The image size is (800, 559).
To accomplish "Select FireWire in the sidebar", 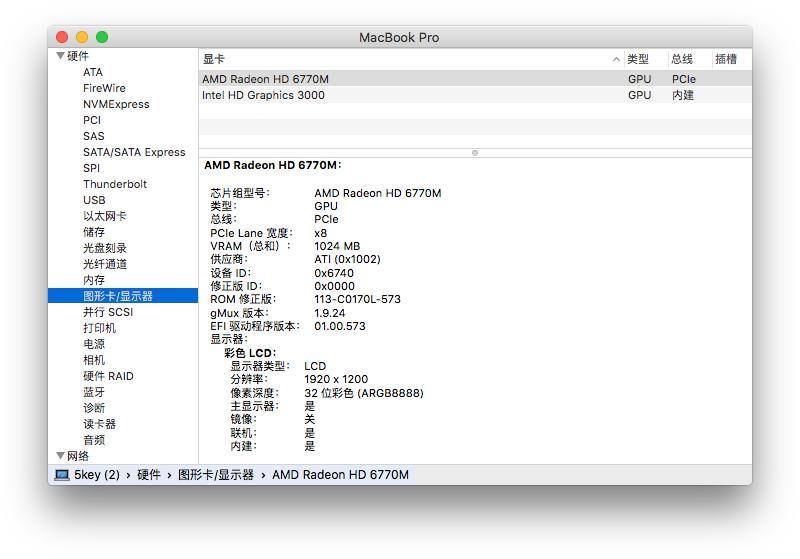I will click(x=104, y=88).
